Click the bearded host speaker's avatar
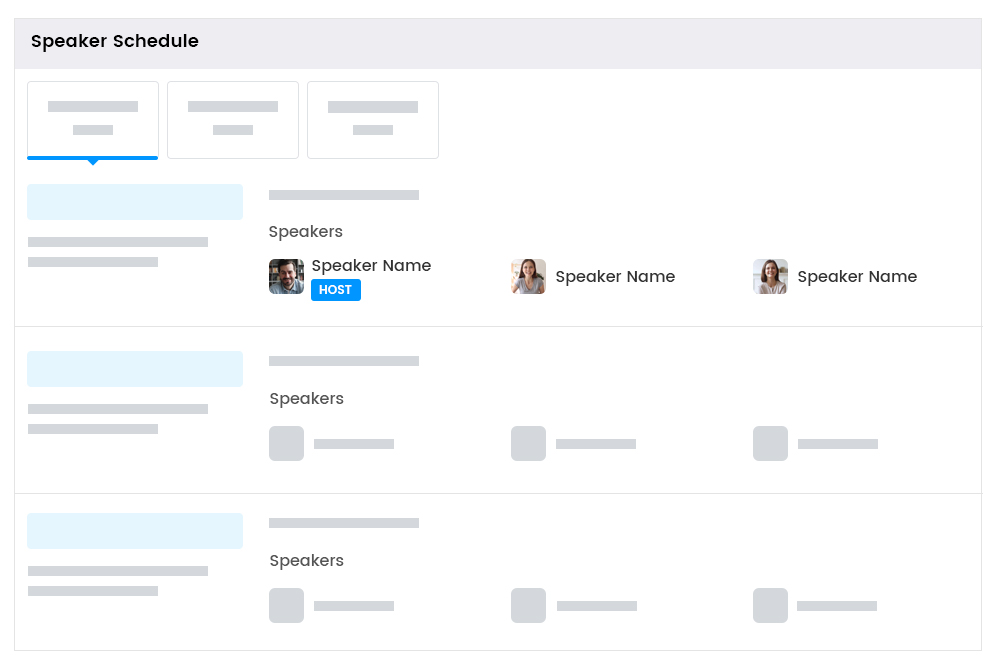Screen dimensions: 1000x667 coord(286,277)
